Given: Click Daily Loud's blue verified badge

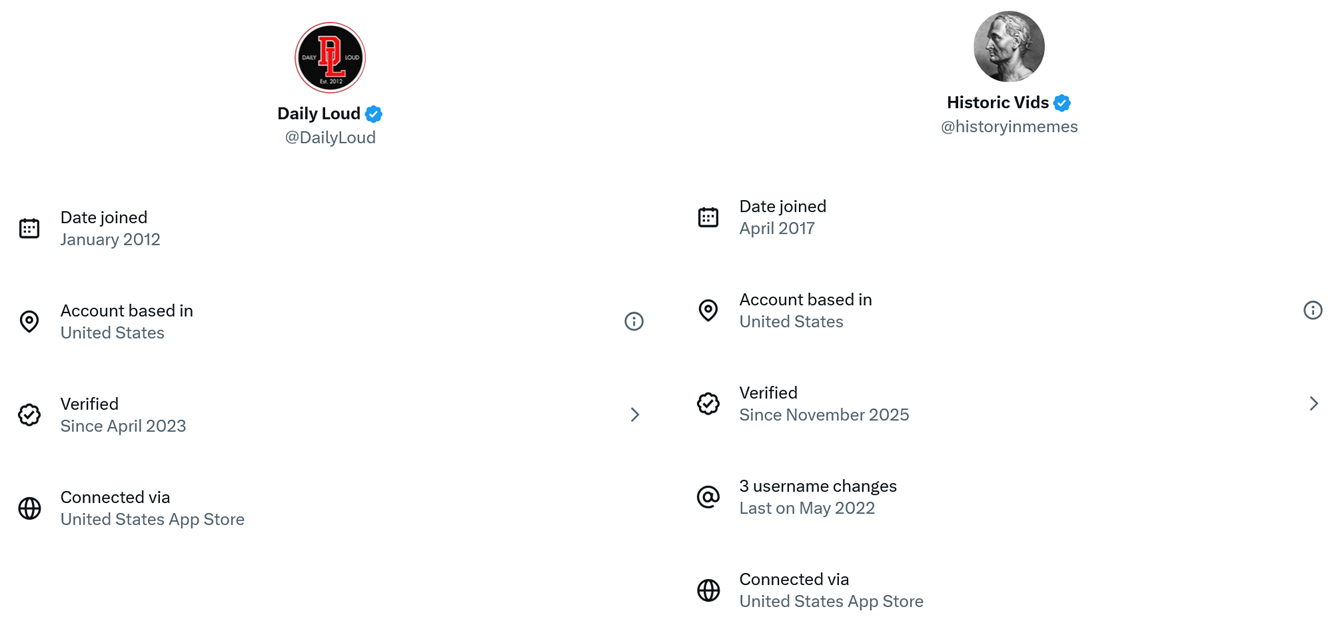Looking at the screenshot, I should coord(374,114).
